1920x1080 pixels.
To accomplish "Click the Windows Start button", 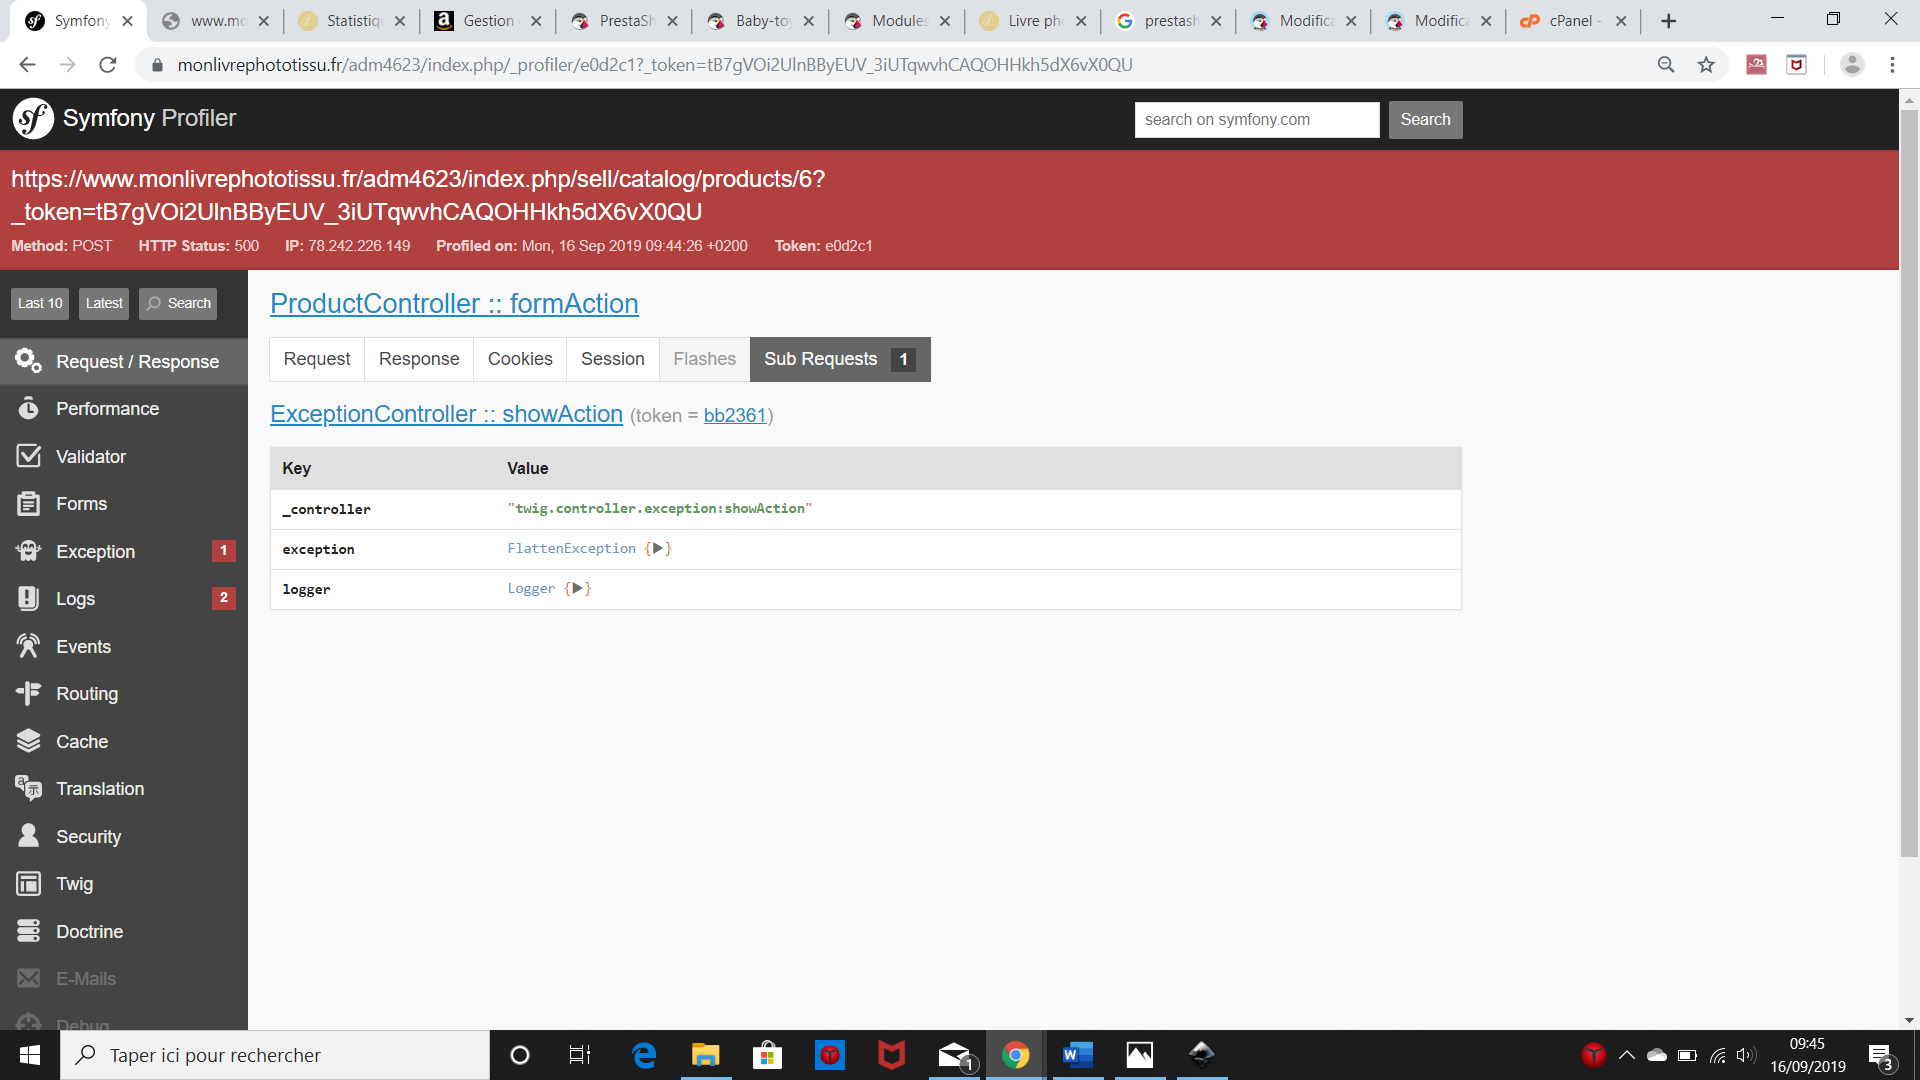I will tap(30, 1055).
